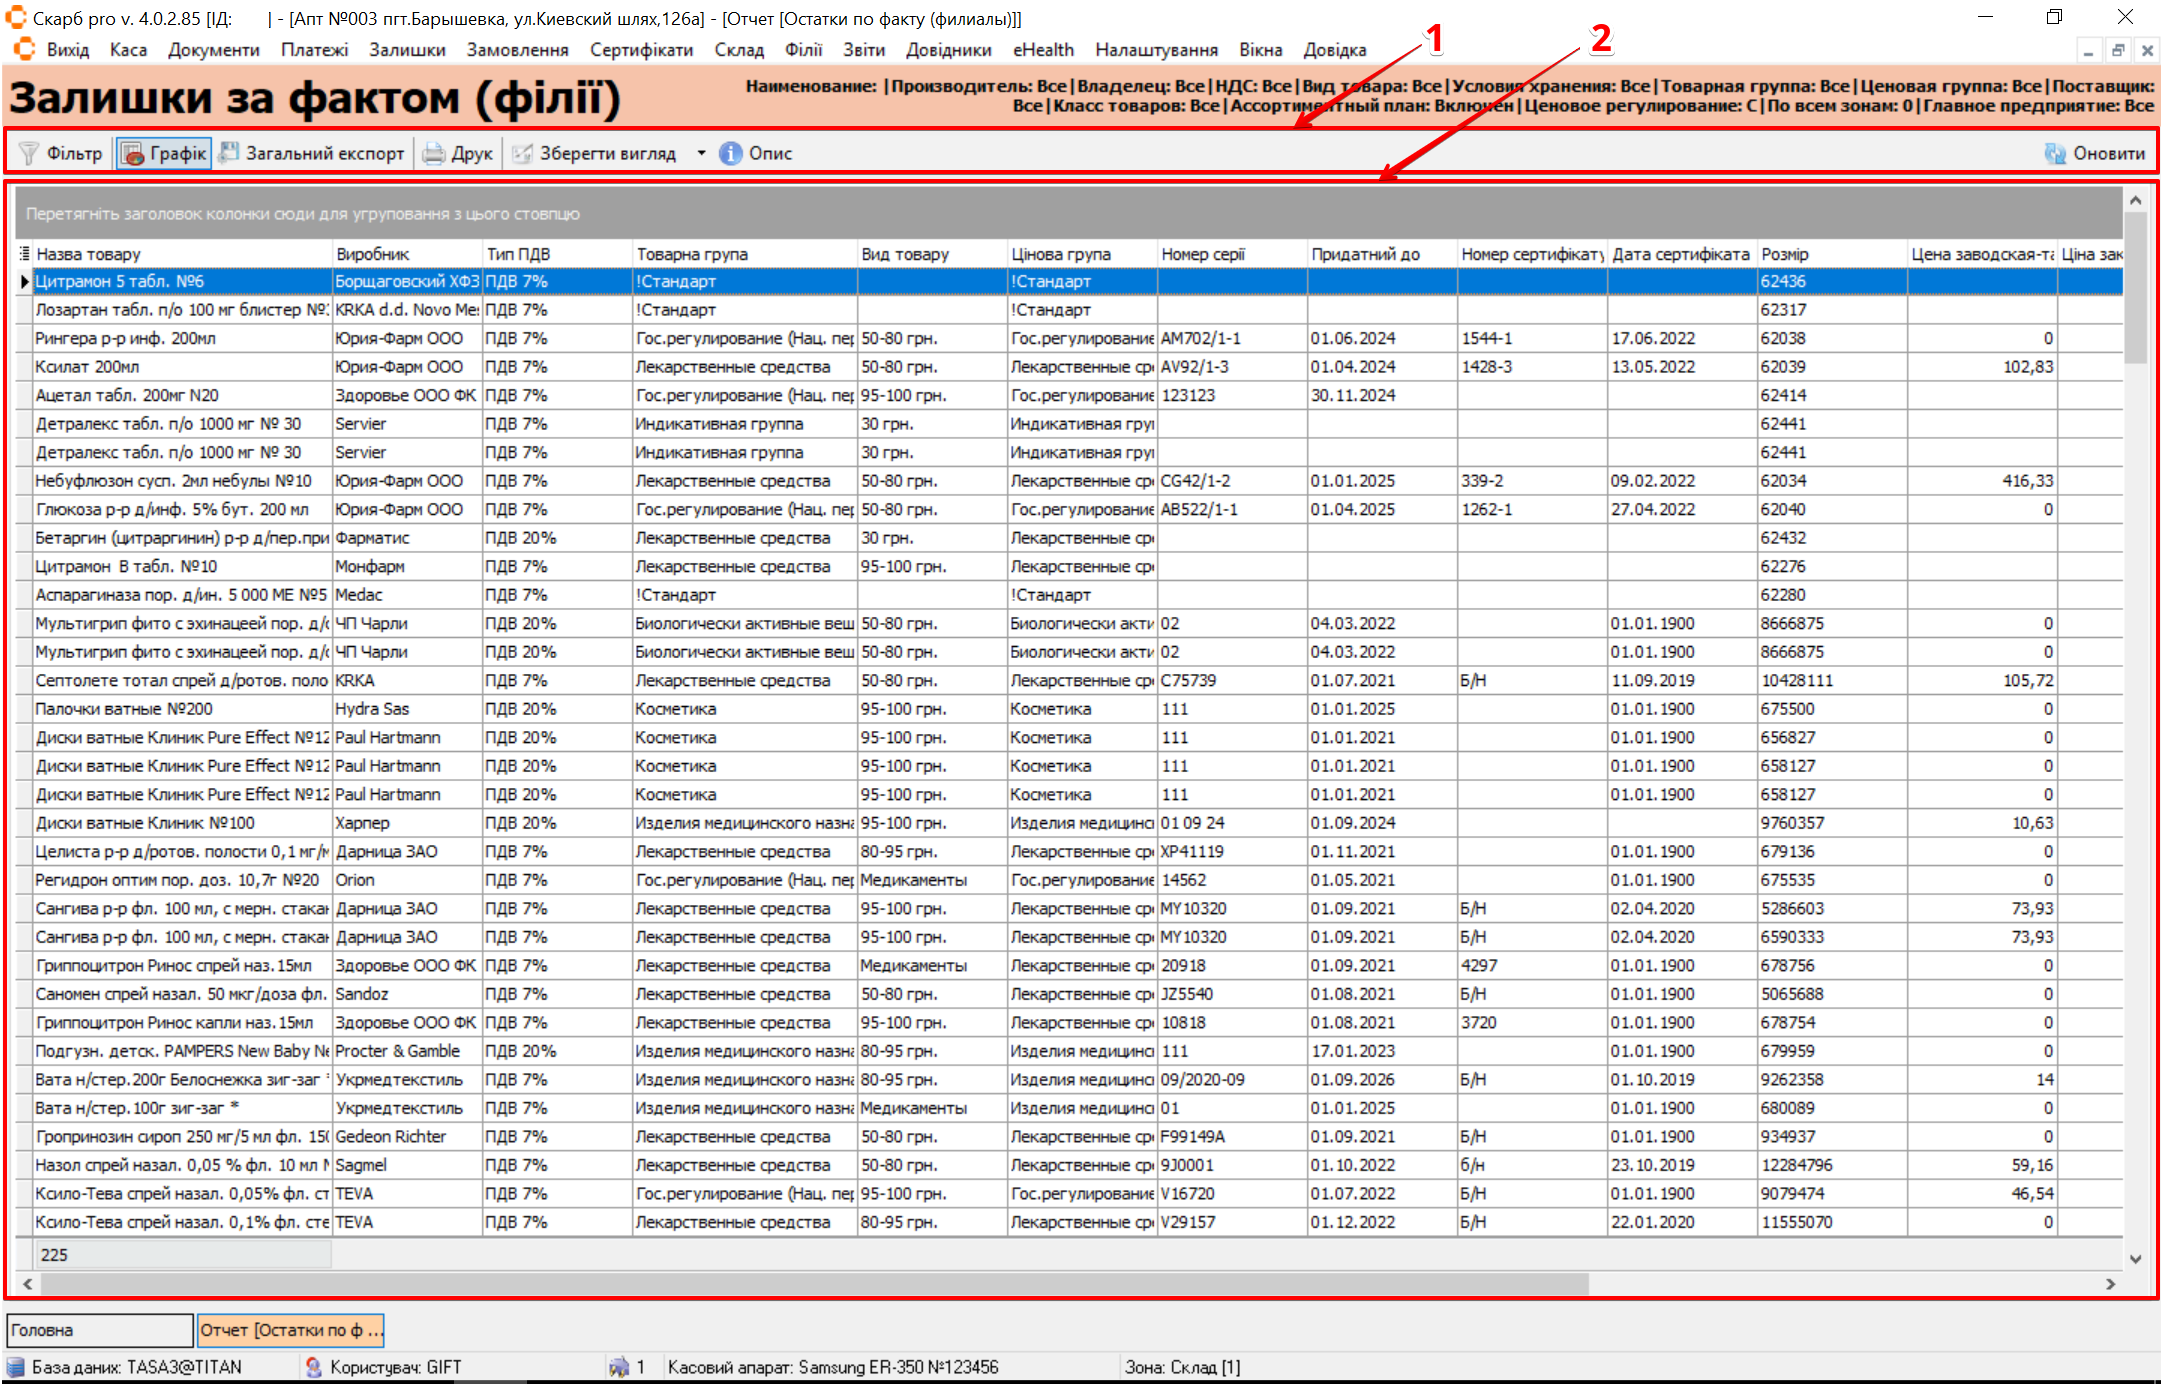Viewport: 2165px width, 1384px height.
Task: Click the Друк printer icon
Action: (433, 153)
